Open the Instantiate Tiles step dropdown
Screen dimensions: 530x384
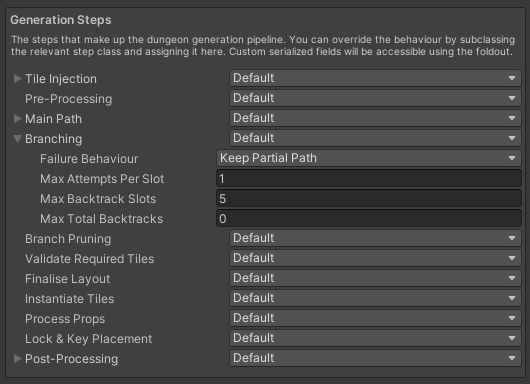coord(375,298)
